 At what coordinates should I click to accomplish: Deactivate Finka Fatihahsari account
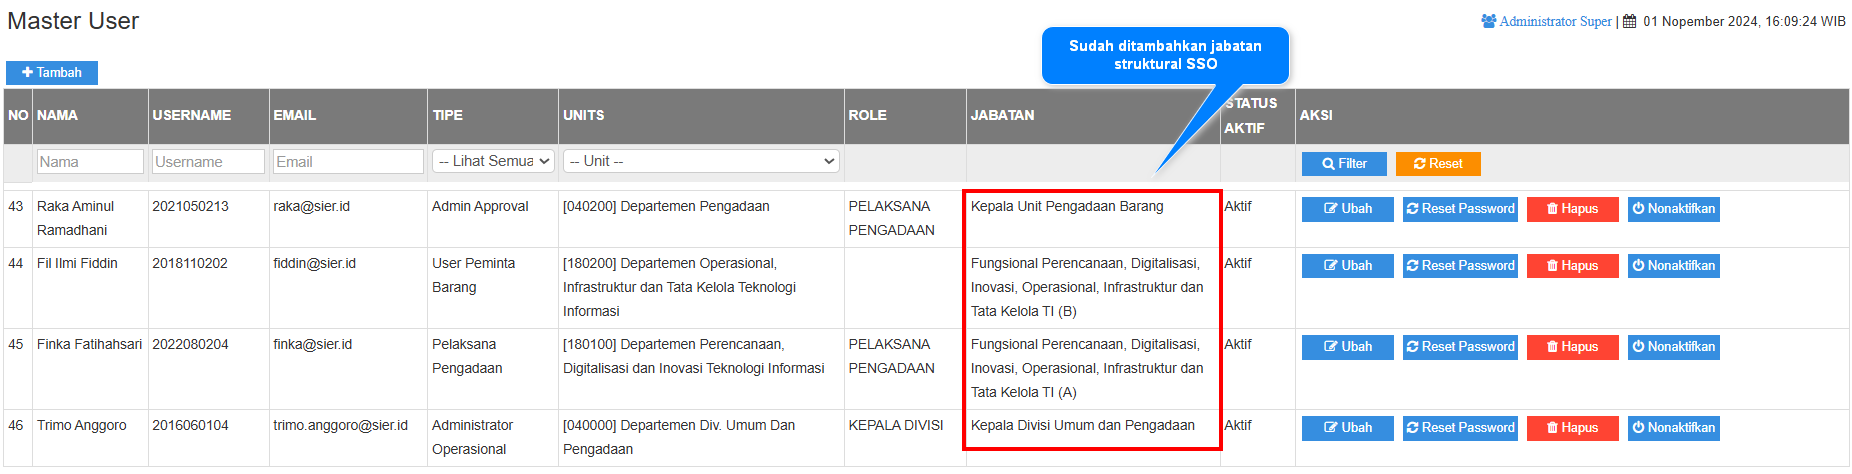[x=1673, y=347]
